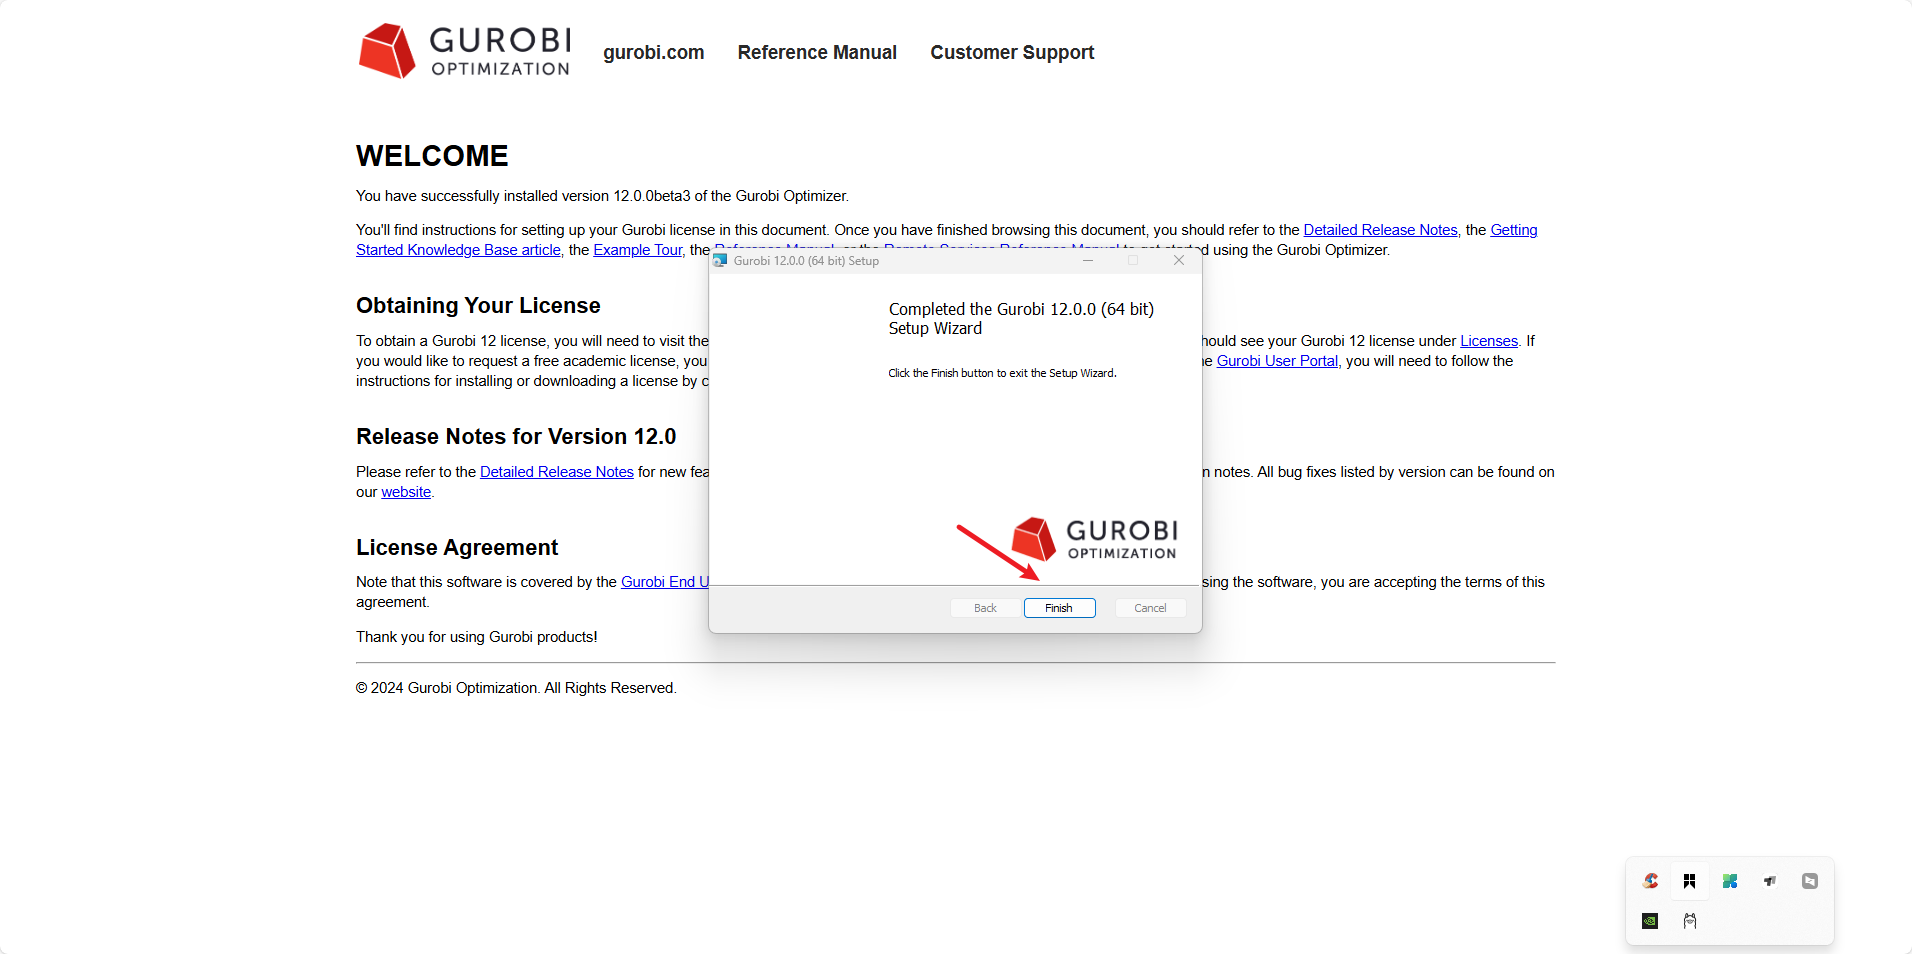
Task: Minimize the Gurobi Setup dialog
Action: click(1088, 260)
